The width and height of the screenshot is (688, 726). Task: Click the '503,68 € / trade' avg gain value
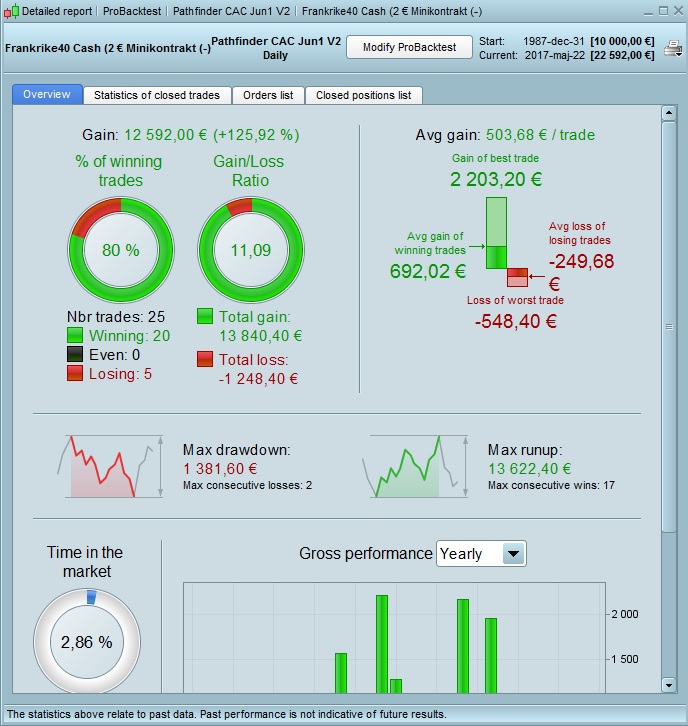[x=540, y=135]
